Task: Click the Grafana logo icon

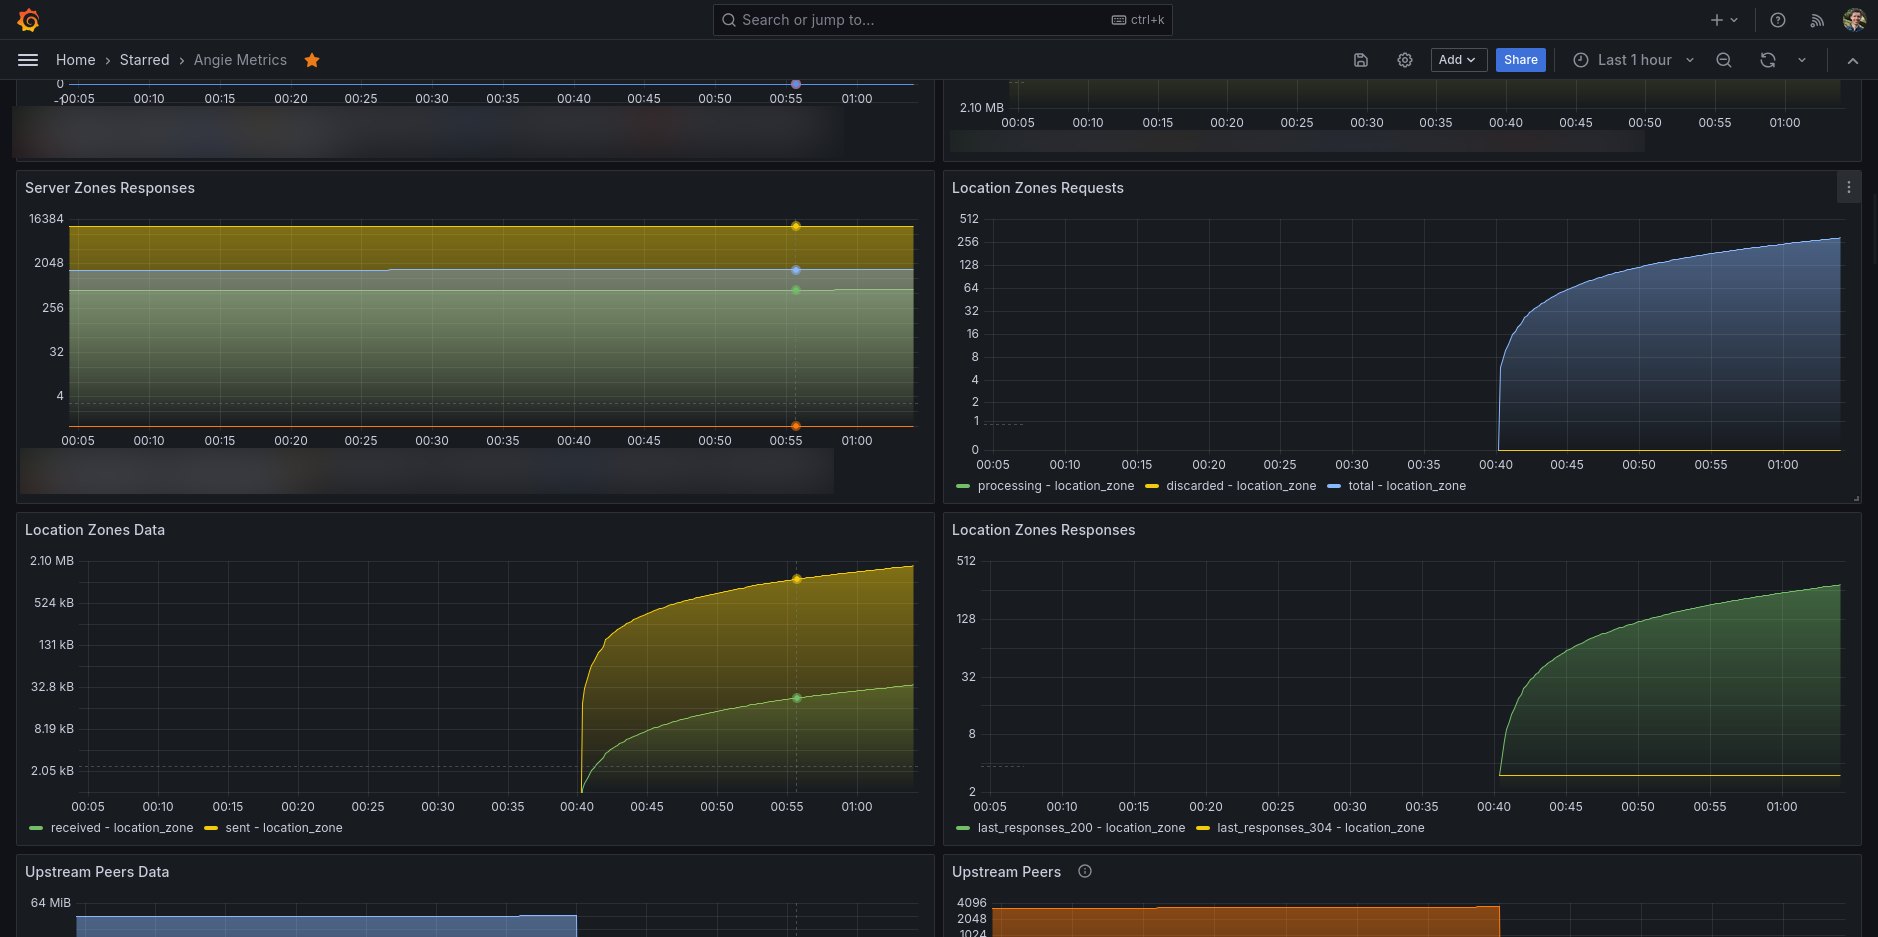Action: [x=28, y=20]
